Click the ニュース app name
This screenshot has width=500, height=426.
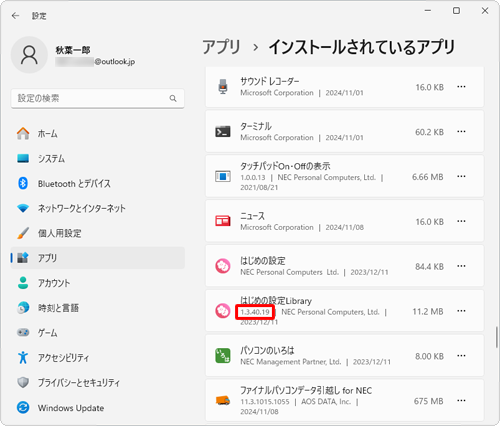[x=252, y=216]
